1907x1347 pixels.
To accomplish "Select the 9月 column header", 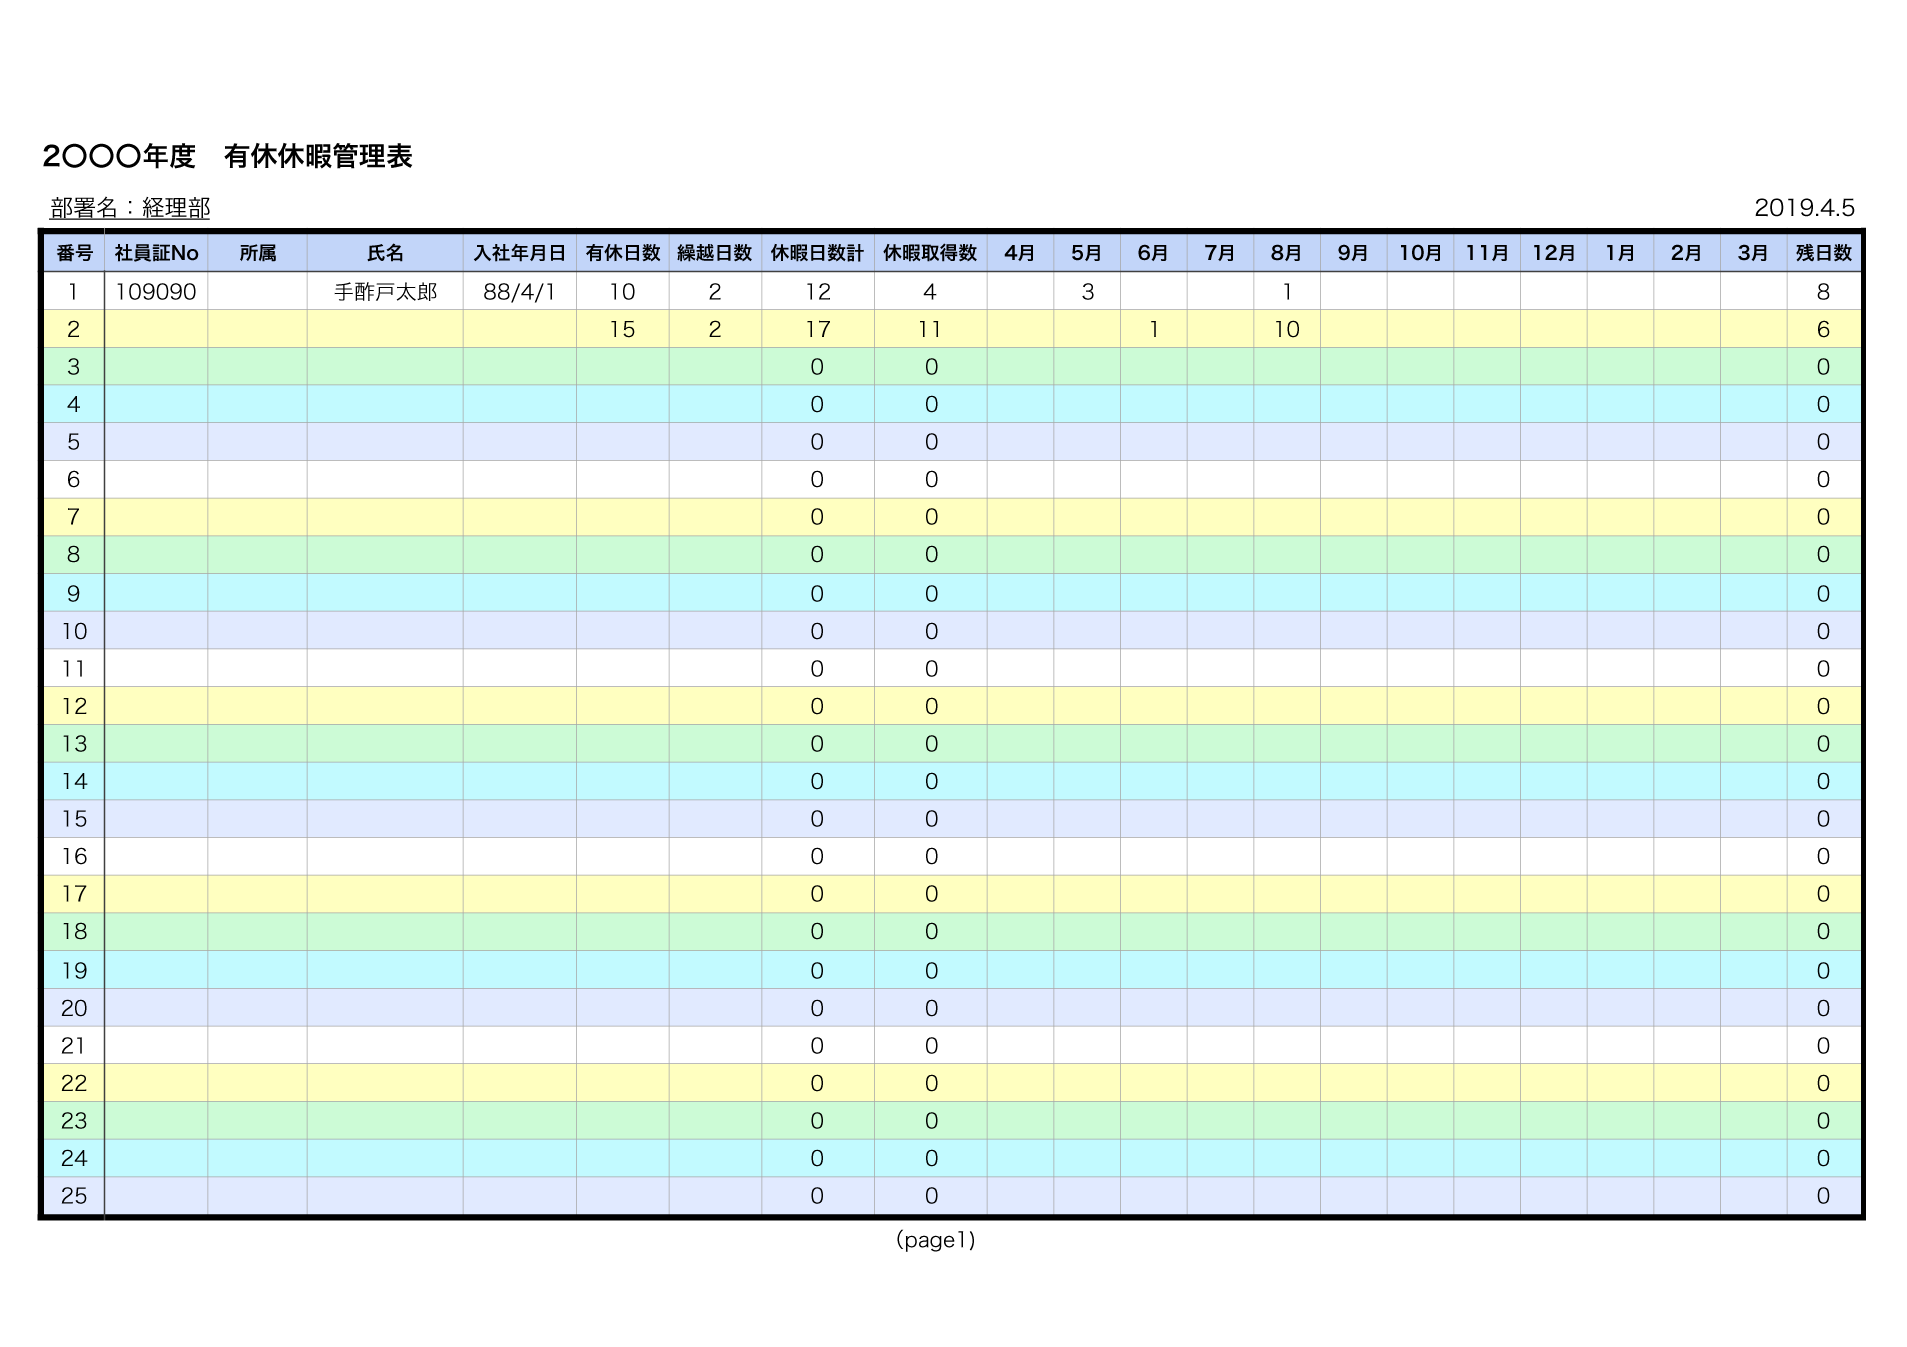I will (1353, 253).
